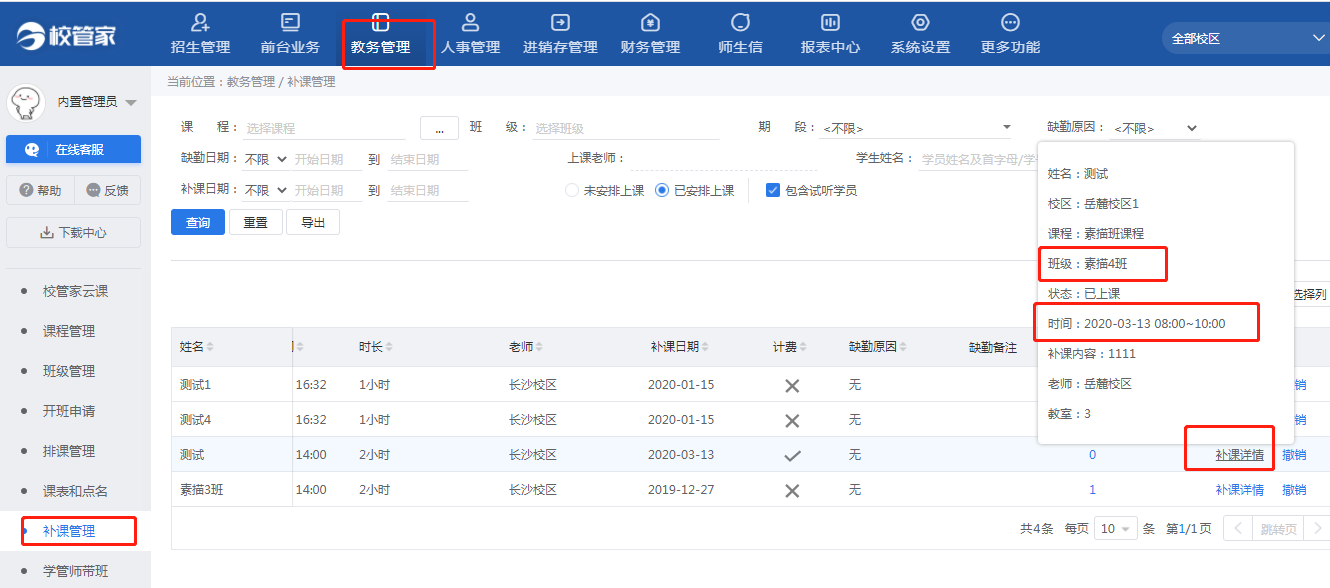Open the per-page 10 dropdown
The height and width of the screenshot is (588, 1330).
1116,529
